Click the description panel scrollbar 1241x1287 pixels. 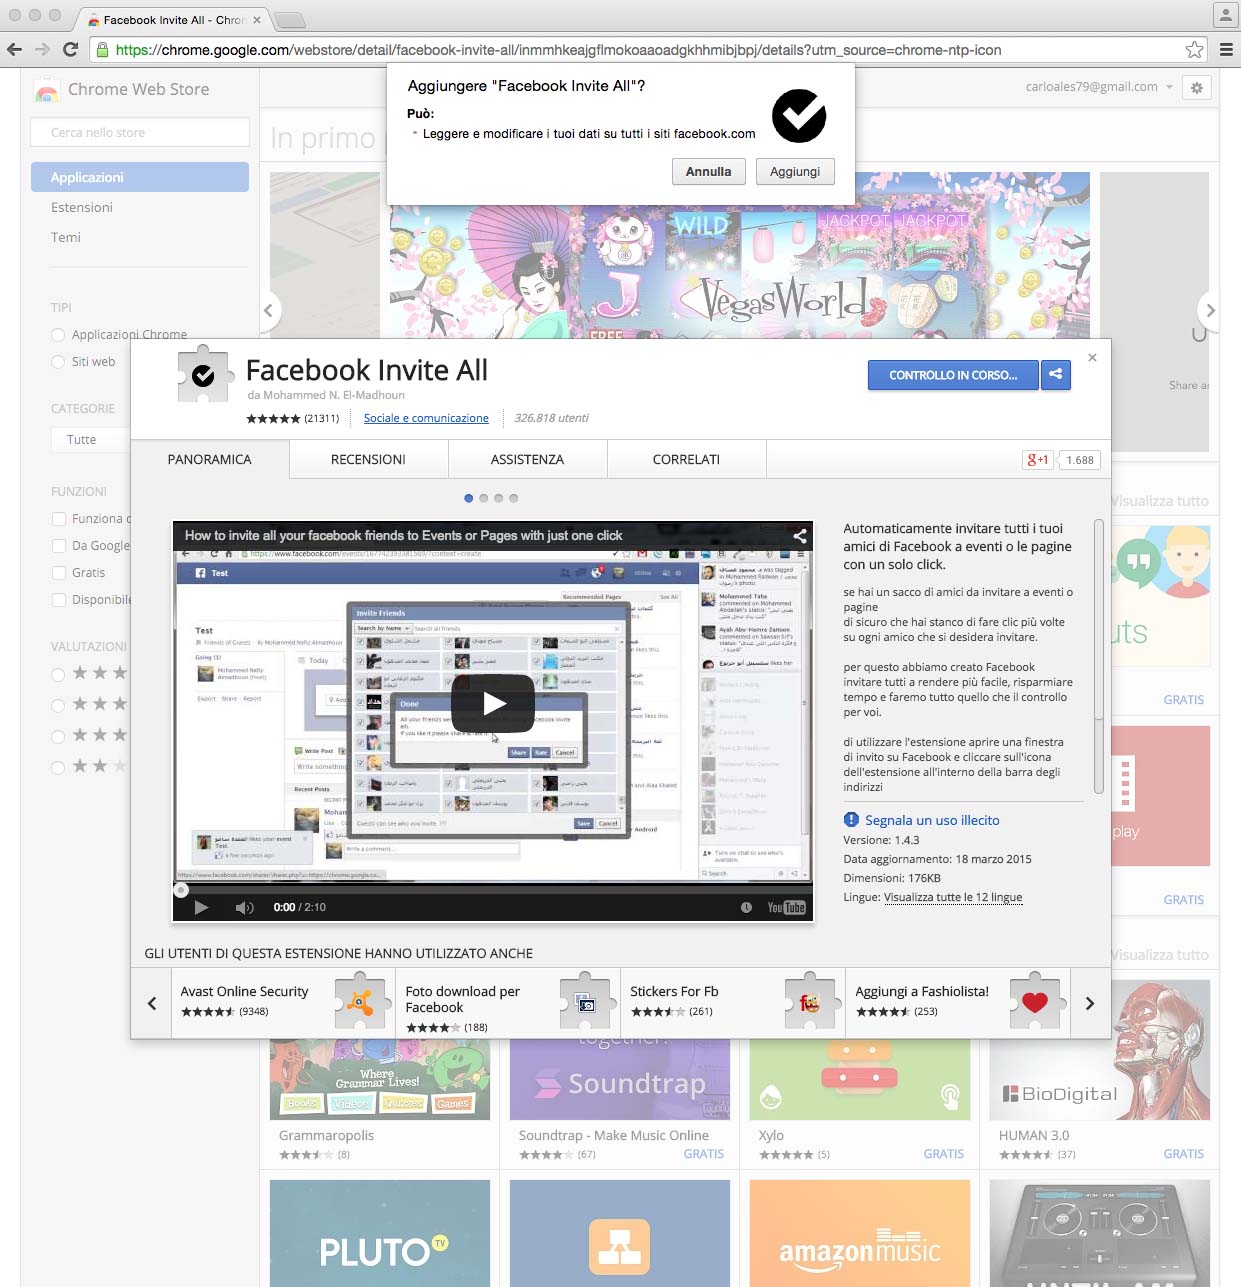pos(1099,655)
